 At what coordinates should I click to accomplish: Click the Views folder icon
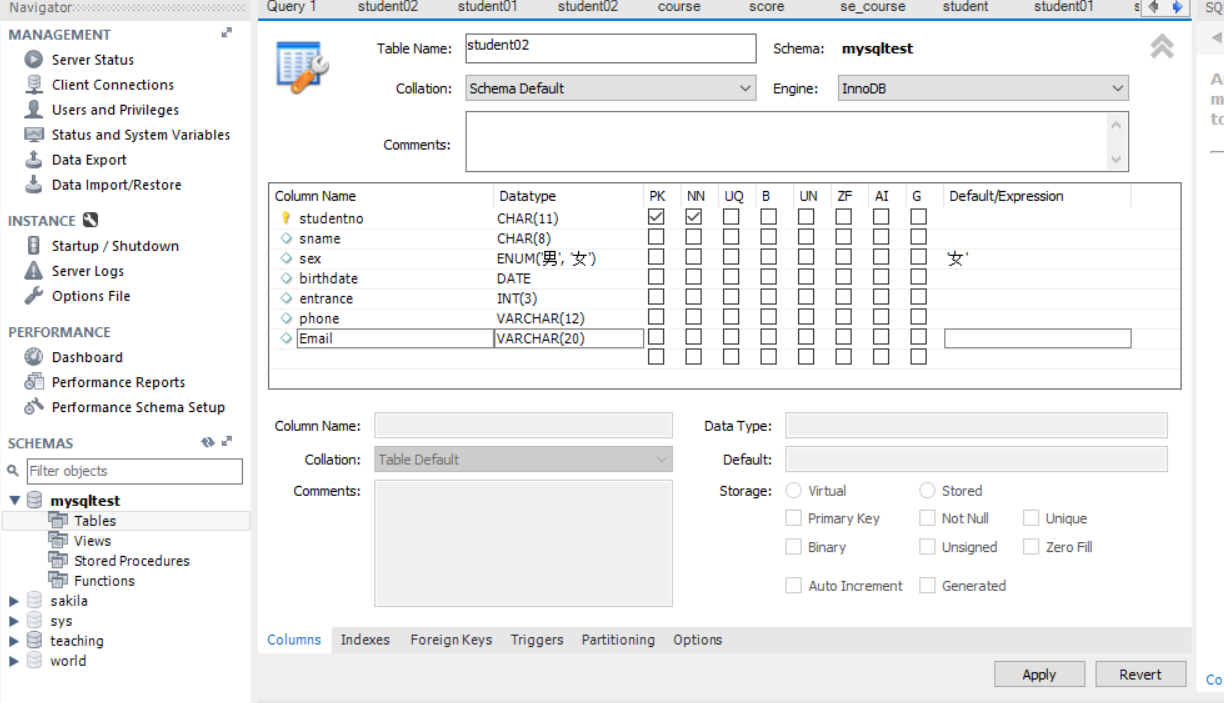(58, 540)
